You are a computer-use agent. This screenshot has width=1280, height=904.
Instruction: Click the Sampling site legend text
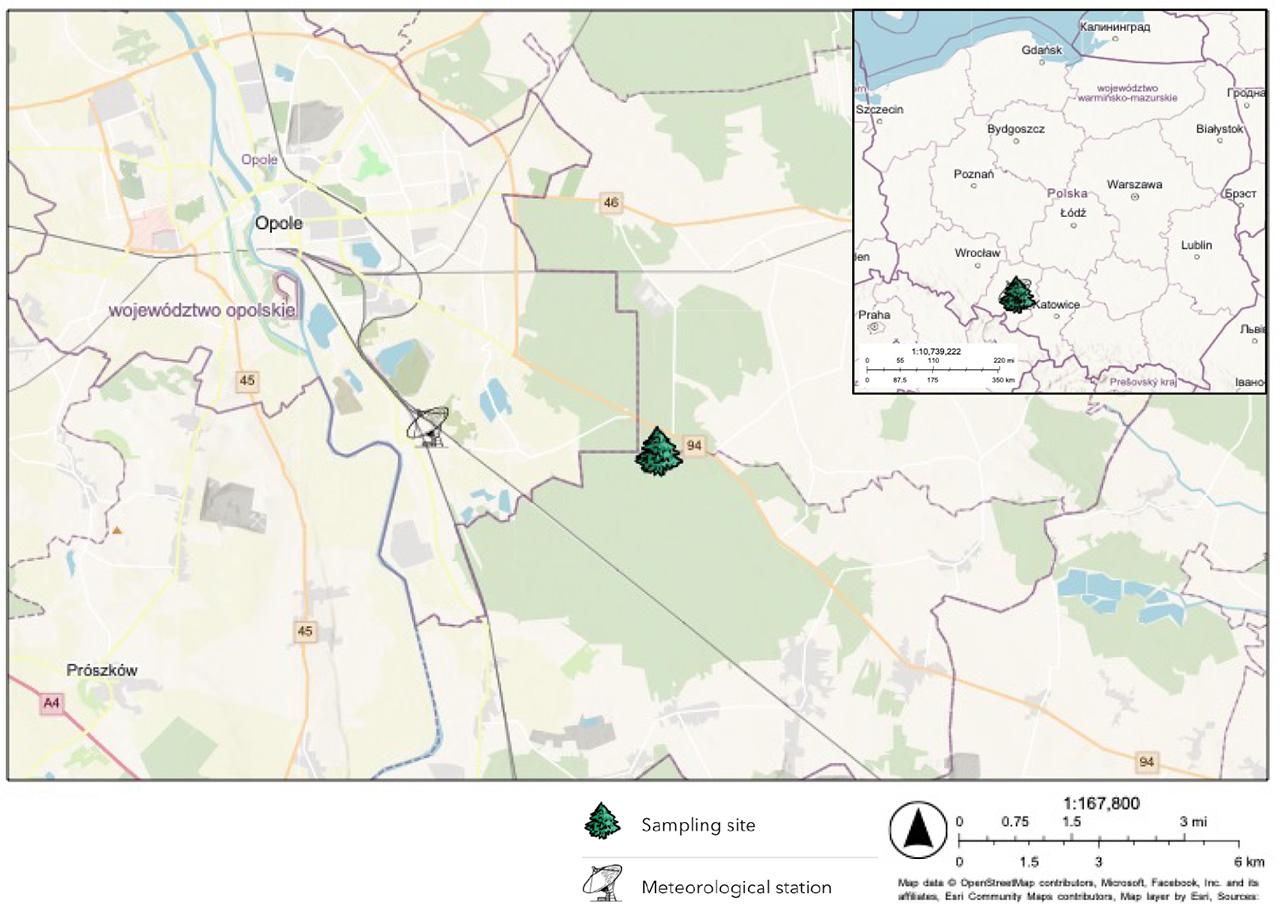698,825
